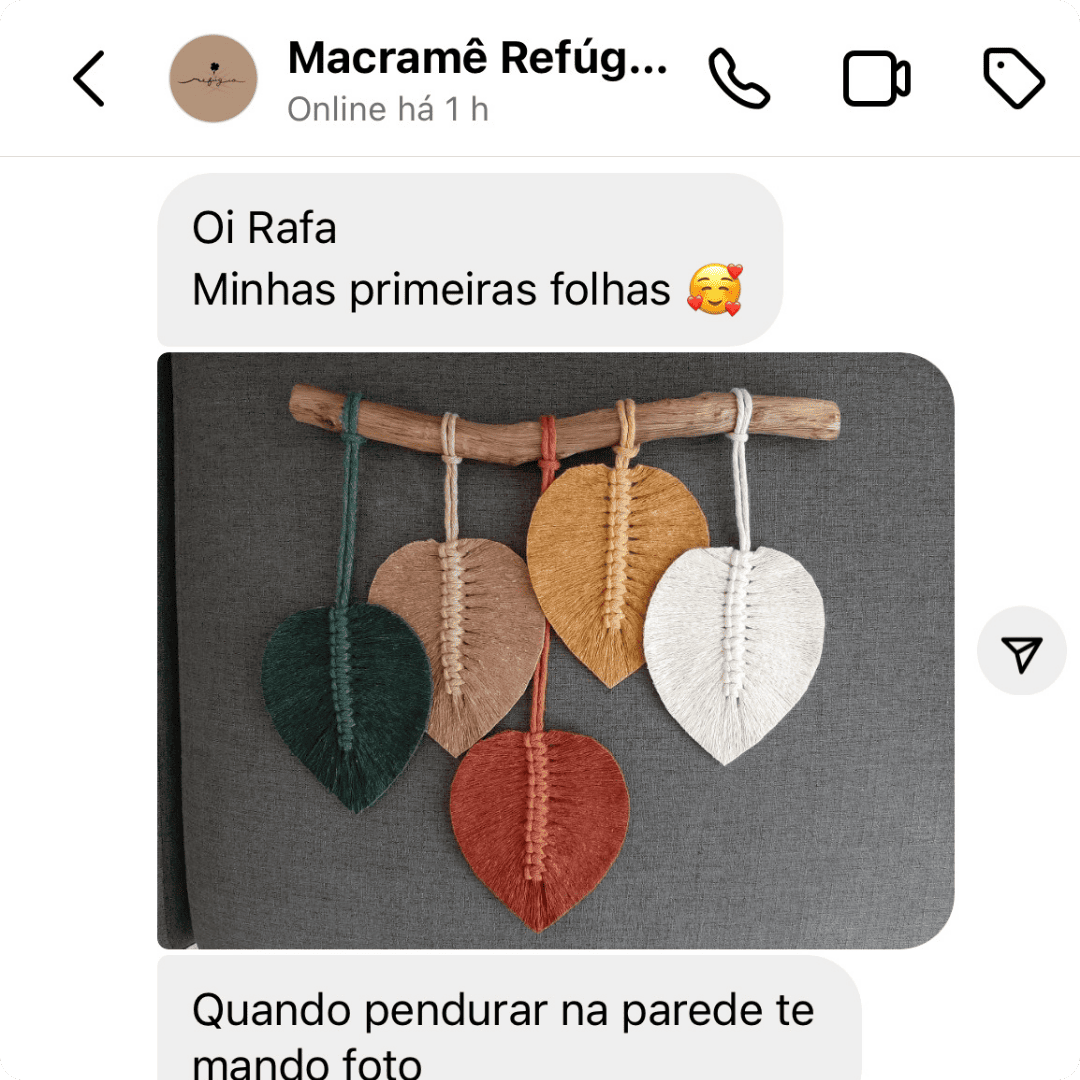Open the Macramê Refúg... chat title
This screenshot has height=1080, width=1080.
(x=477, y=58)
